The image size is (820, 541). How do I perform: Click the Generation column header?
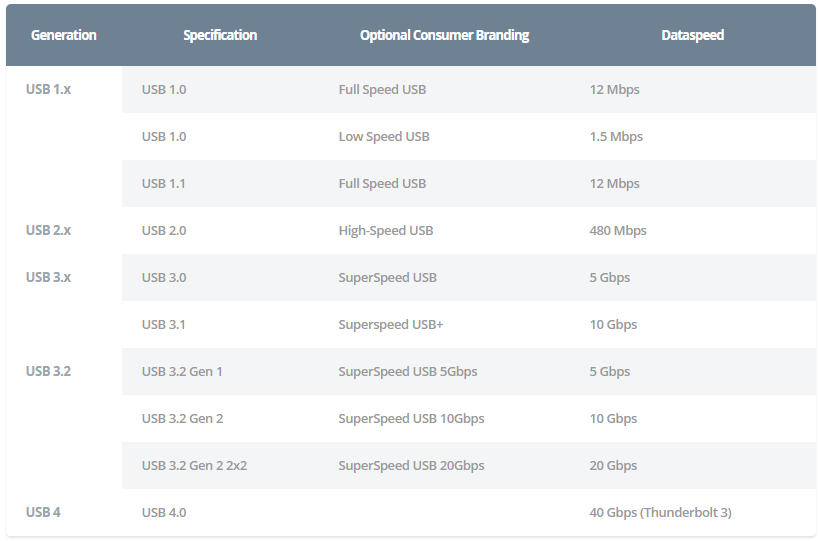pos(63,35)
